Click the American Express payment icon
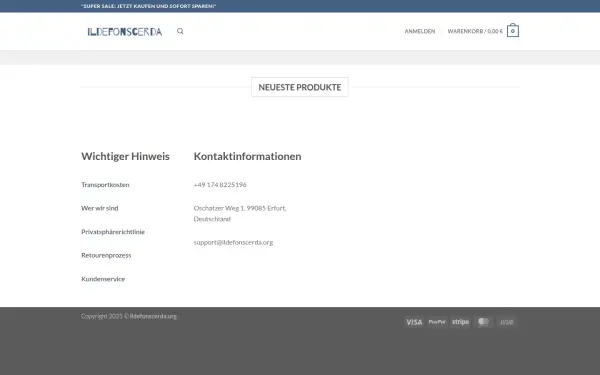 (x=507, y=322)
